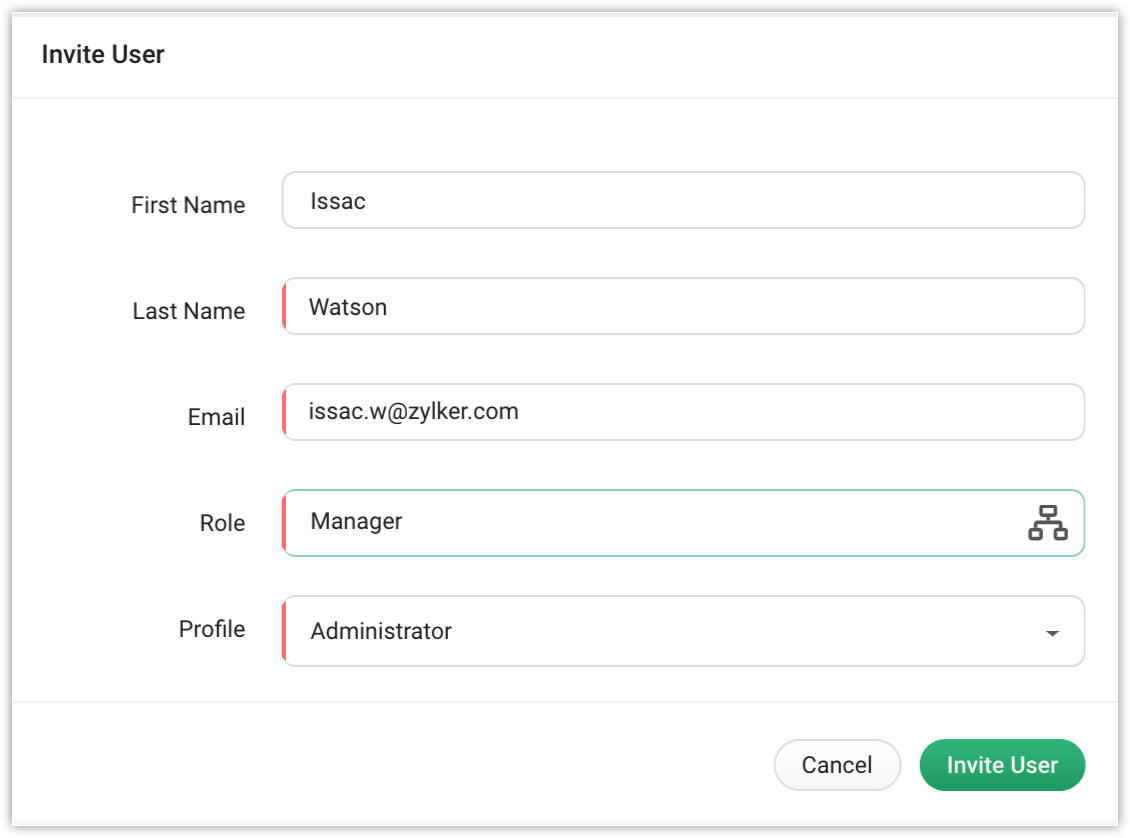Click the First Name label
Screen dimensions: 1130x838
tap(188, 205)
